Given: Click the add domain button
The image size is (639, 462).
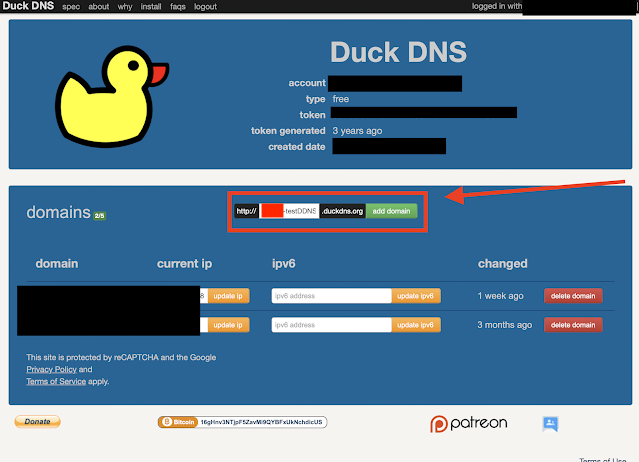Looking at the screenshot, I should click(391, 211).
